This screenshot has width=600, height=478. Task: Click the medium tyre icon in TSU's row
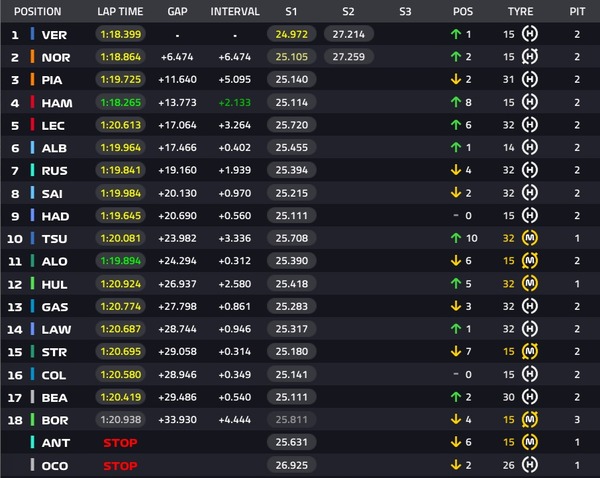[x=530, y=238]
